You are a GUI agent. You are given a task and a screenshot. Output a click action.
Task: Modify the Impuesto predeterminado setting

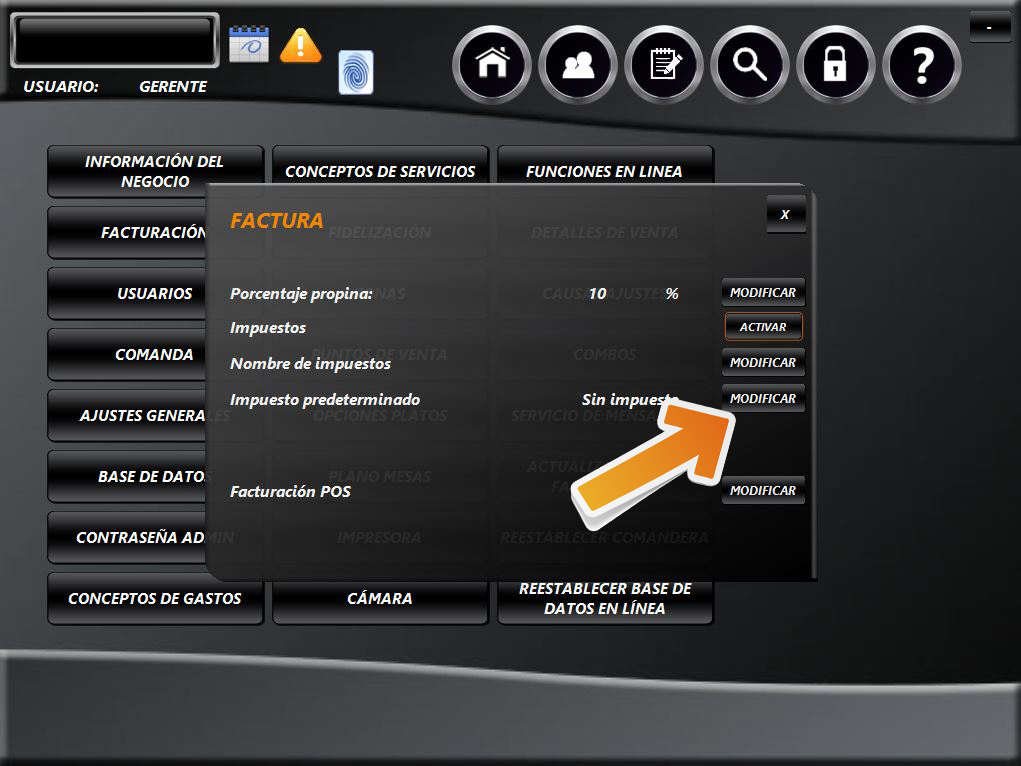coord(763,398)
